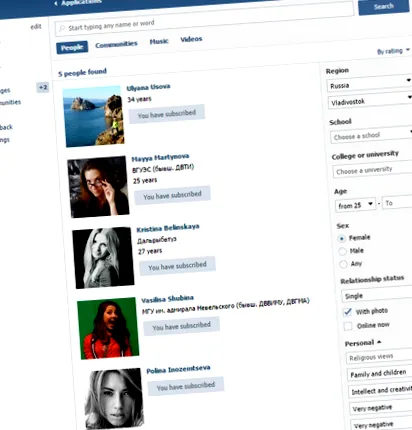Click the +2 counter badge in the sidebar

click(x=43, y=87)
